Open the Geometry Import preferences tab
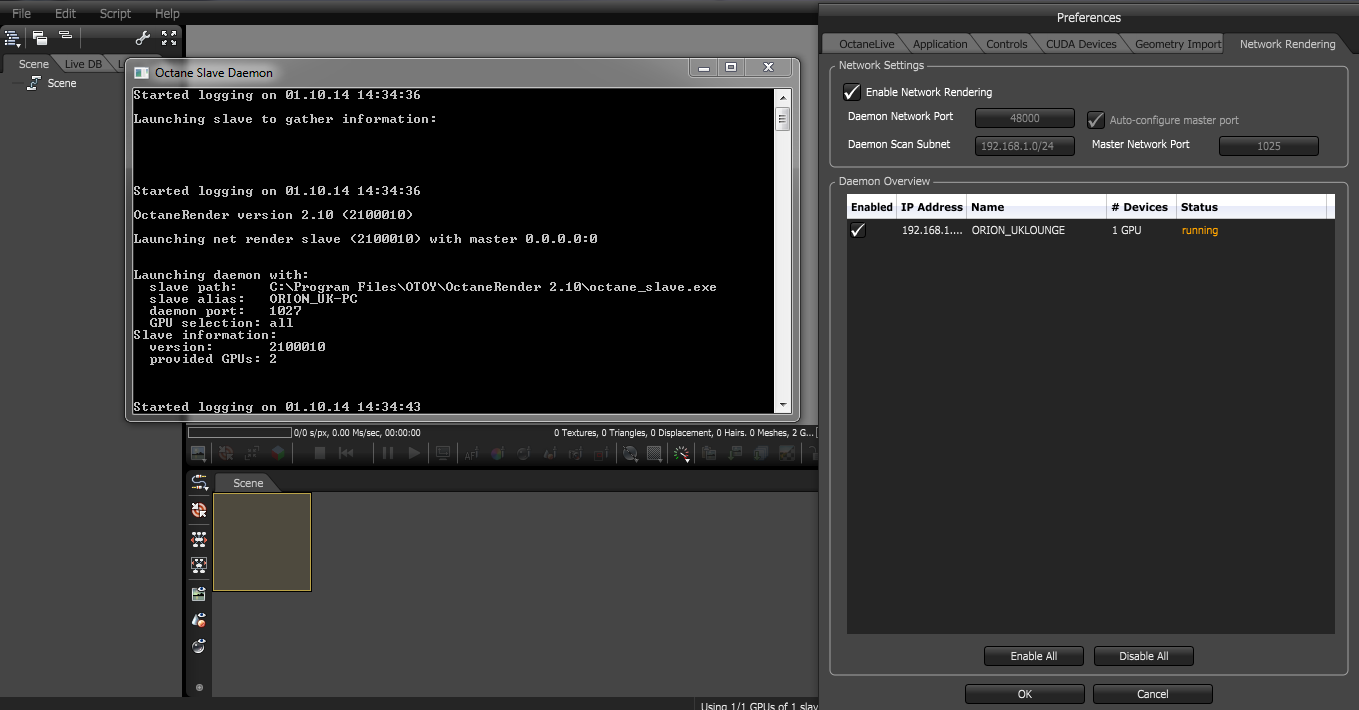Screen dimensions: 1359x710 pyautogui.click(x=1178, y=44)
